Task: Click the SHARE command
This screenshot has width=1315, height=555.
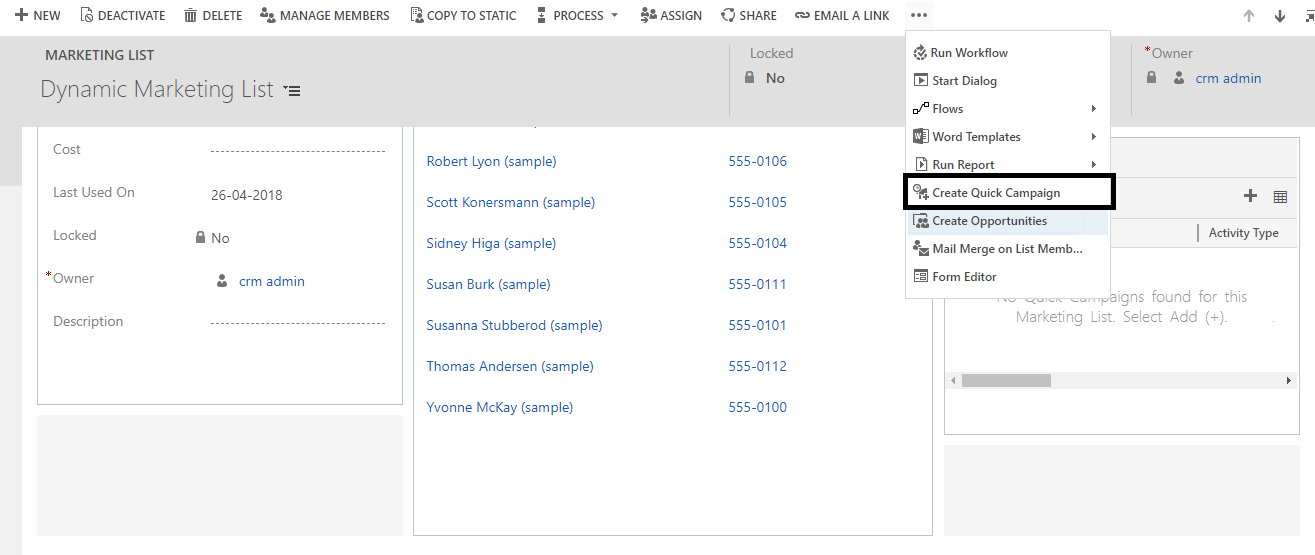Action: (749, 16)
